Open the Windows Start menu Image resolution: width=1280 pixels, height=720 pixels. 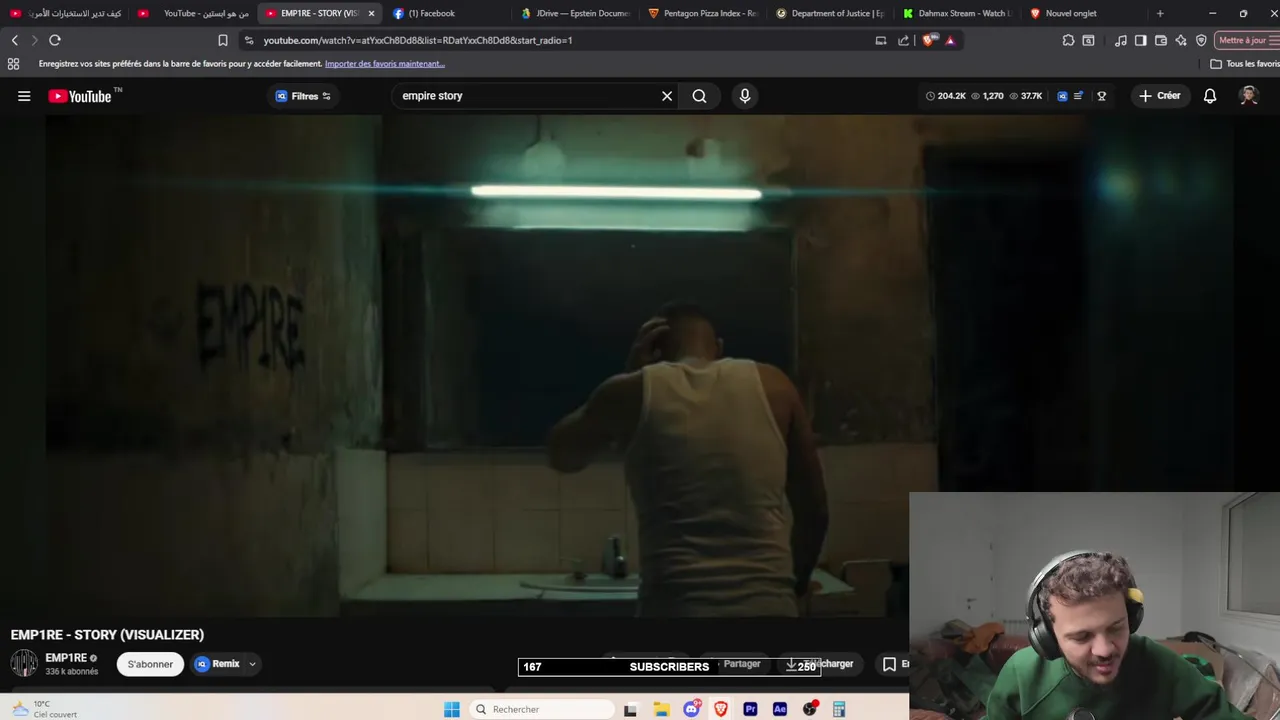[x=452, y=709]
